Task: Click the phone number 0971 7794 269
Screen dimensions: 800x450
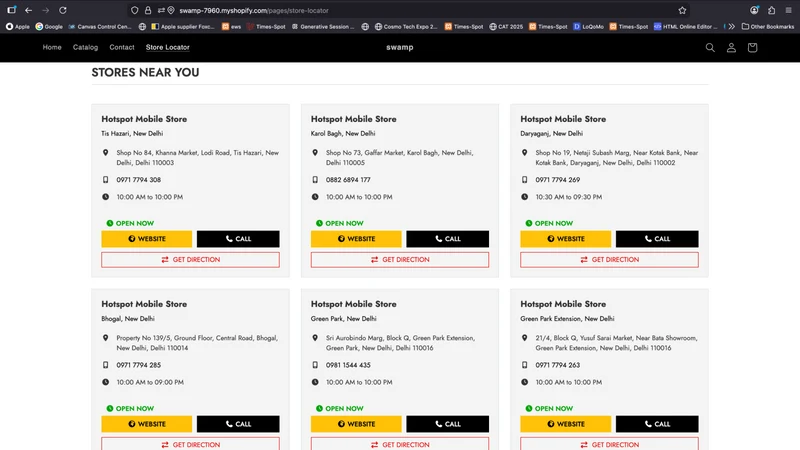Action: click(558, 180)
